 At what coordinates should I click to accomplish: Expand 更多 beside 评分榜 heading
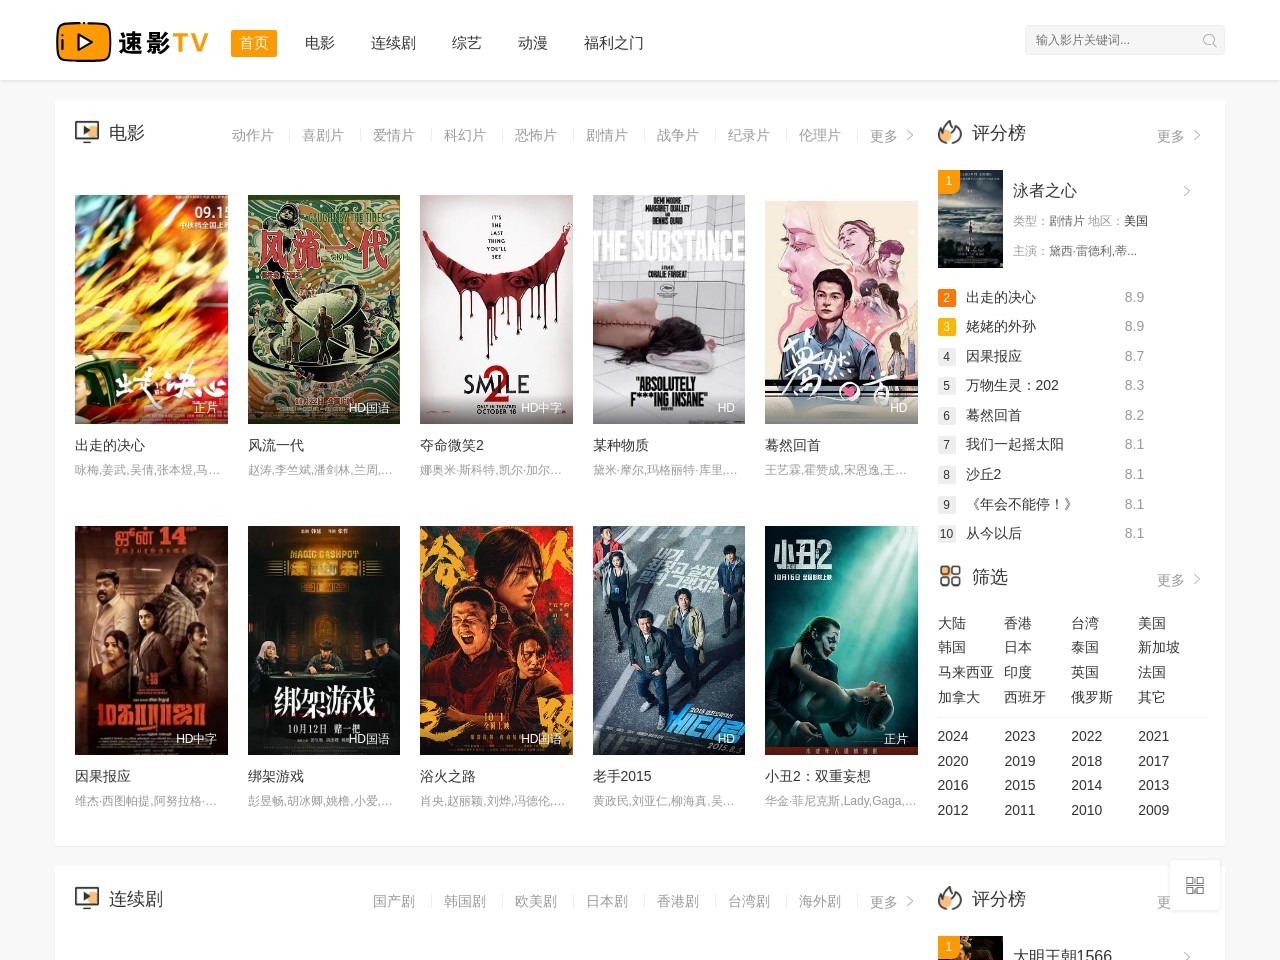pos(1178,136)
